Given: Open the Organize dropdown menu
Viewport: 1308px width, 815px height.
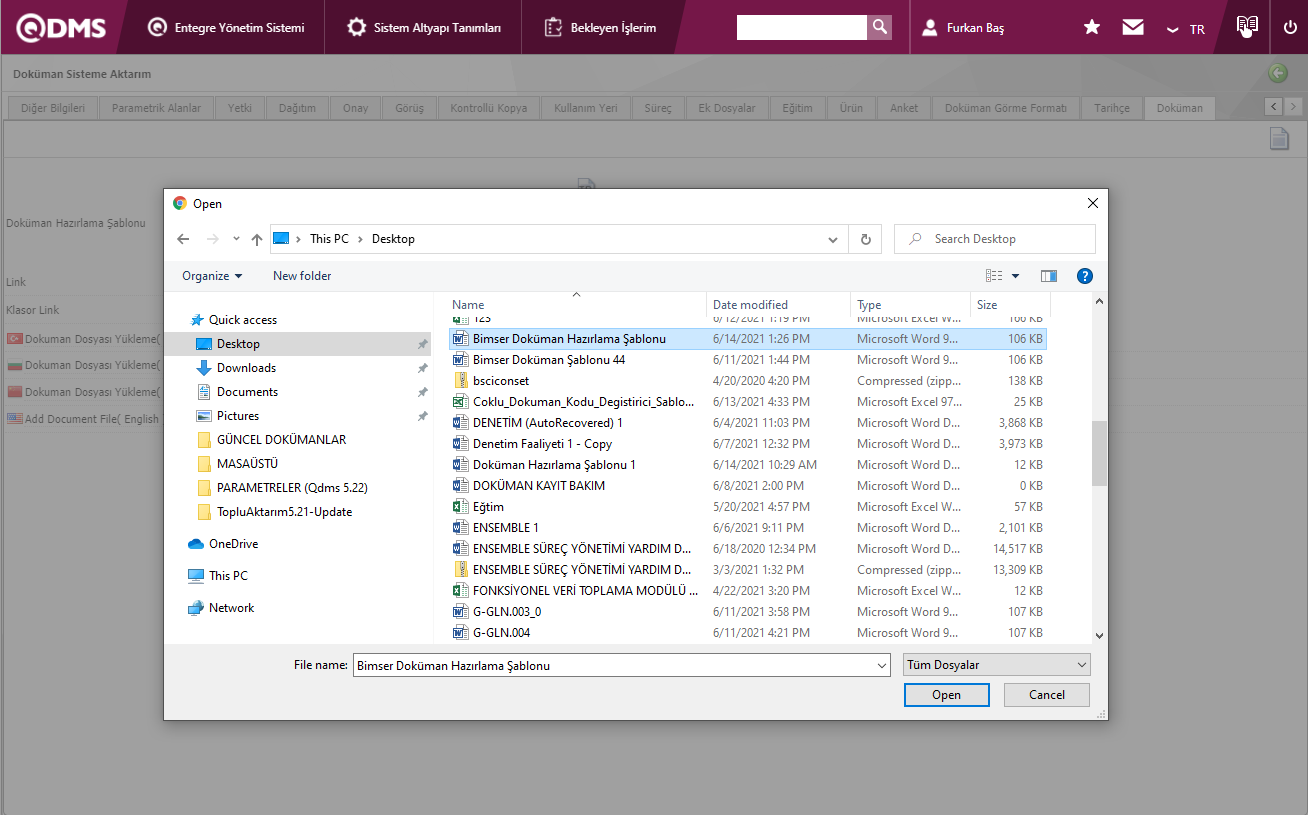Looking at the screenshot, I should tap(212, 276).
